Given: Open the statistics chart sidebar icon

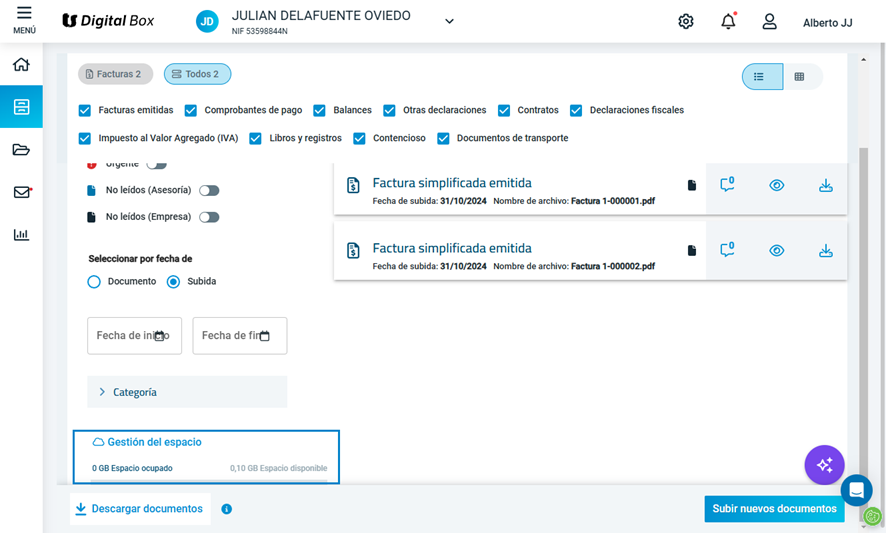Looking at the screenshot, I should (x=21, y=235).
